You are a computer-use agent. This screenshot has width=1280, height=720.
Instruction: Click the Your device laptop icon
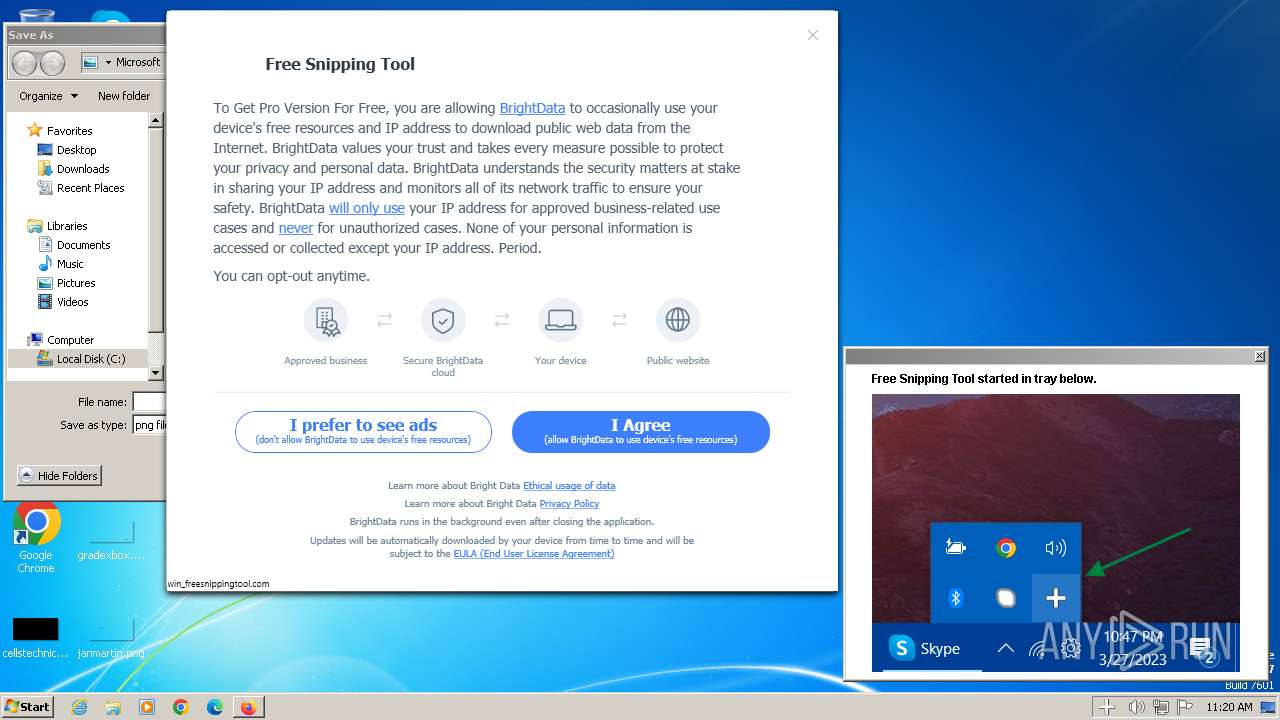pos(560,320)
